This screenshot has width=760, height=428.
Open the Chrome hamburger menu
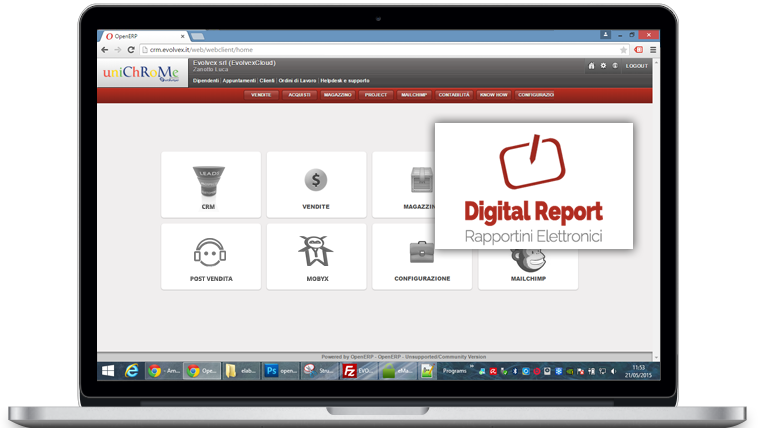pyautogui.click(x=653, y=49)
